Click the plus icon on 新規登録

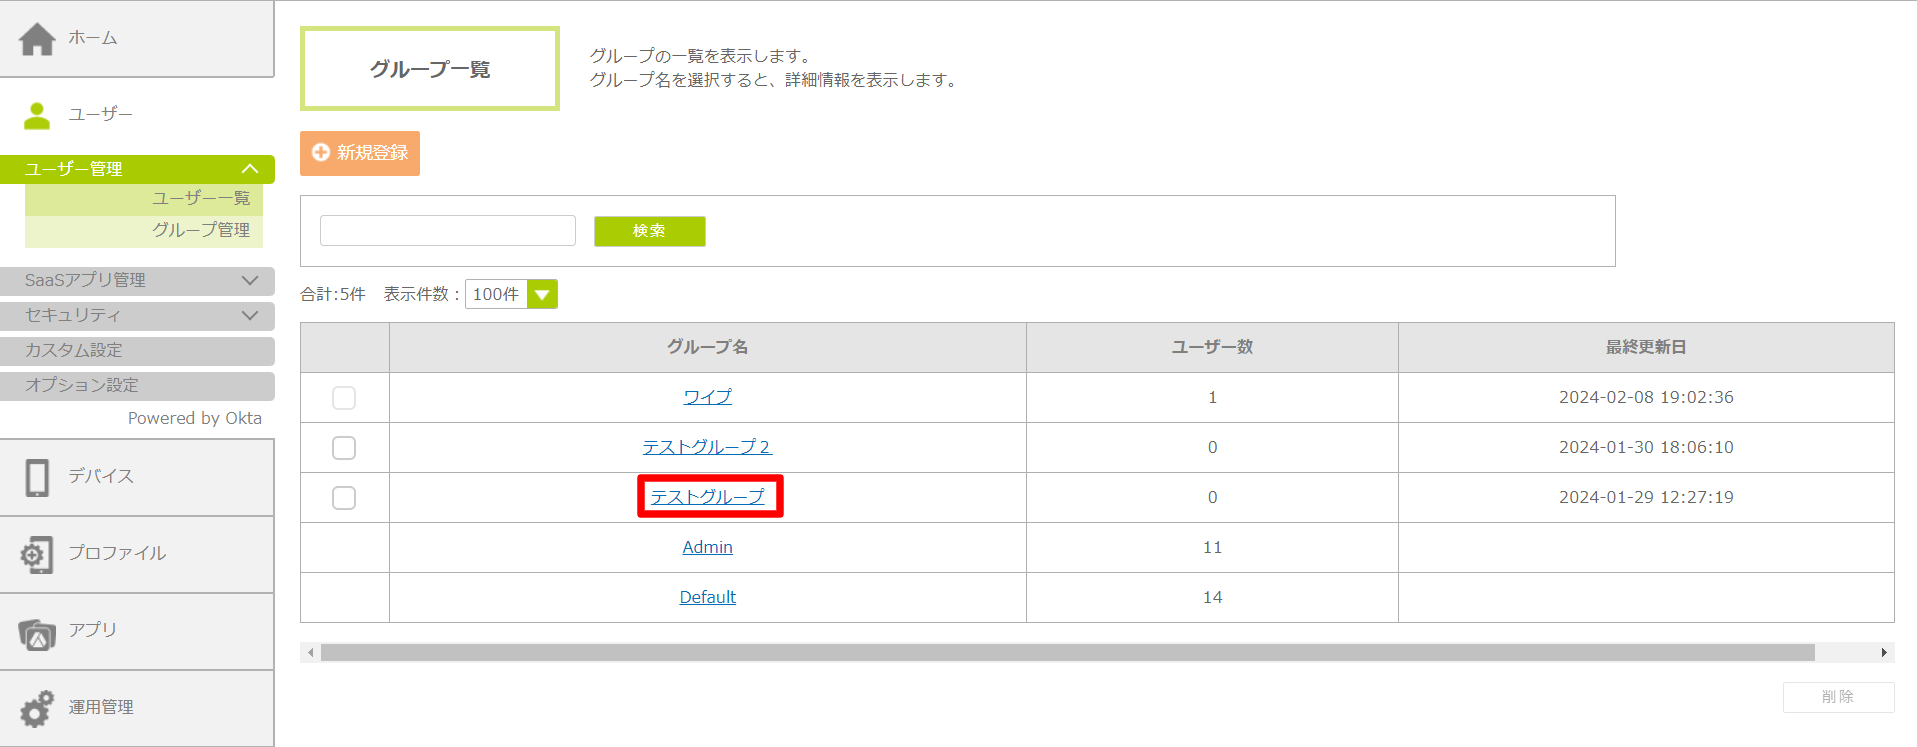coord(321,152)
